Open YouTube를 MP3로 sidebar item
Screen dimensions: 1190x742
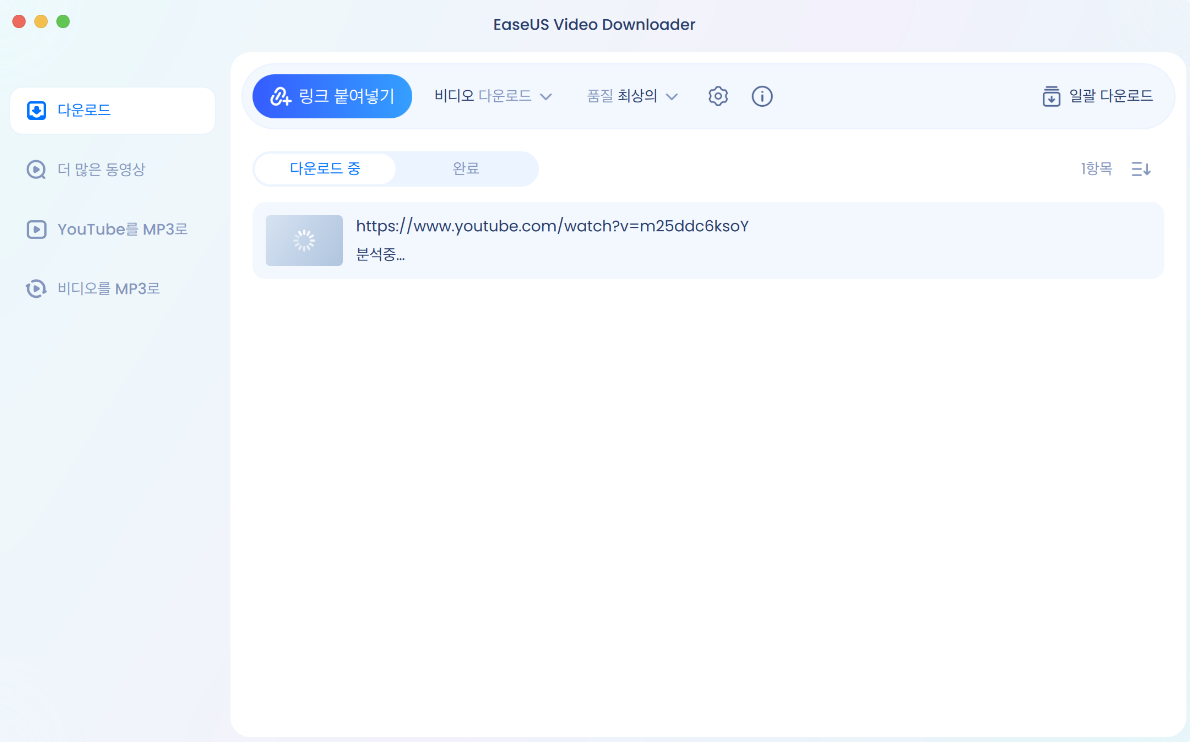coord(112,229)
